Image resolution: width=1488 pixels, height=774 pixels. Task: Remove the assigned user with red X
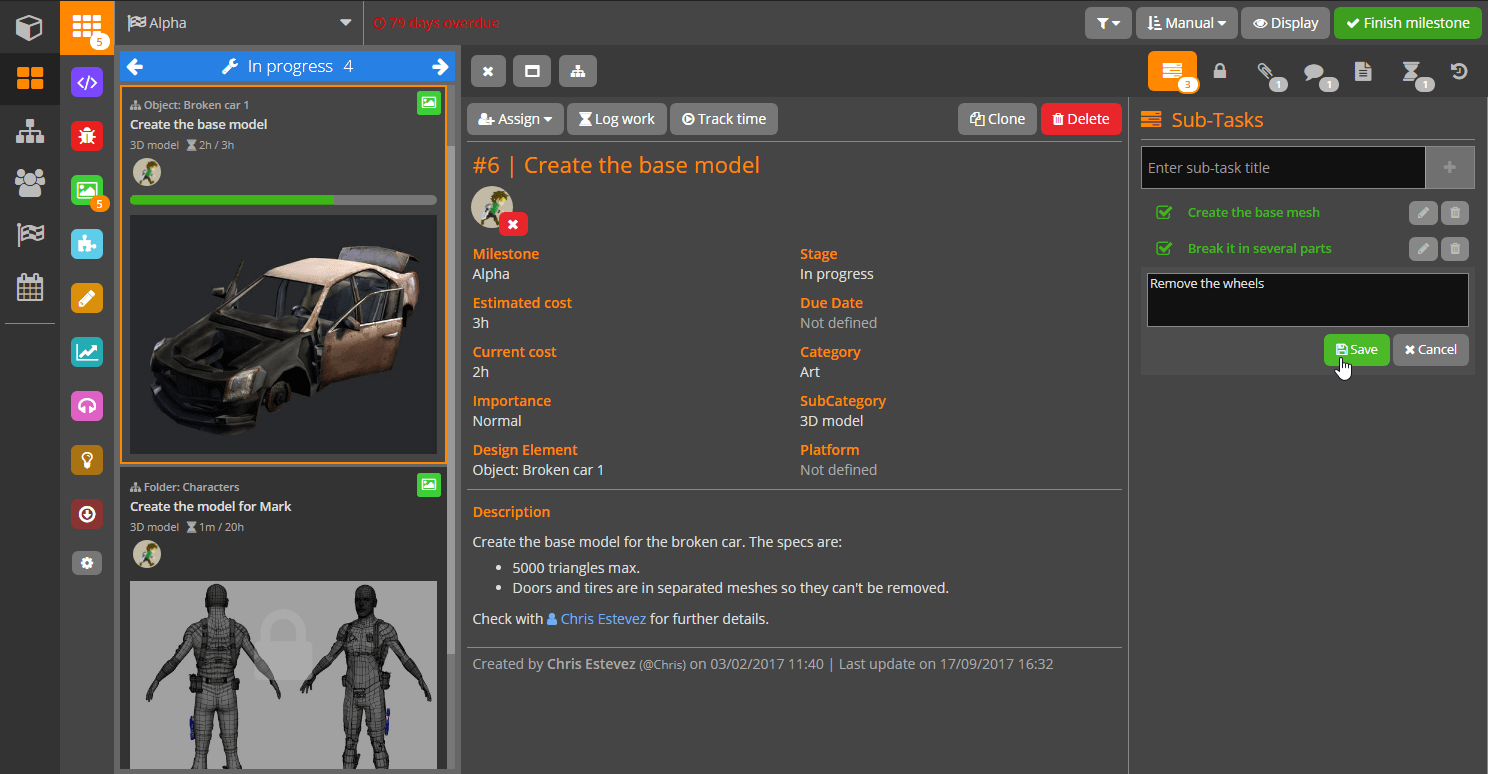click(513, 224)
